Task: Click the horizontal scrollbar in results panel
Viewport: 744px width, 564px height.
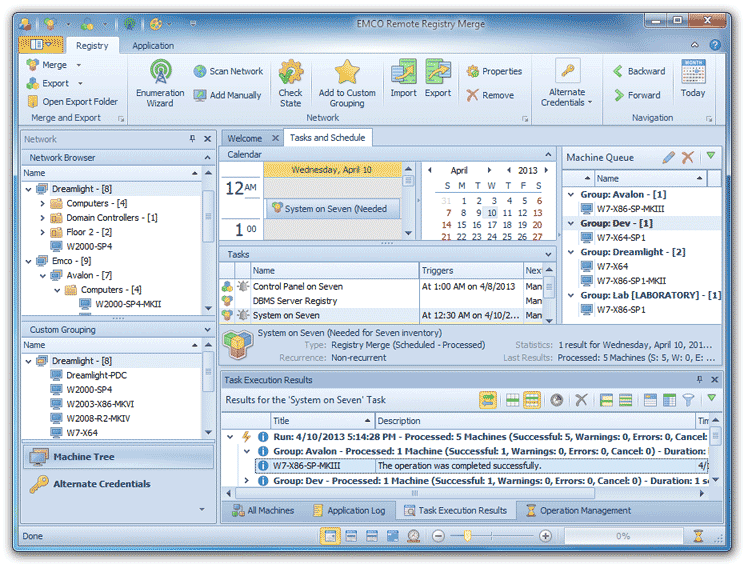Action: coord(415,493)
